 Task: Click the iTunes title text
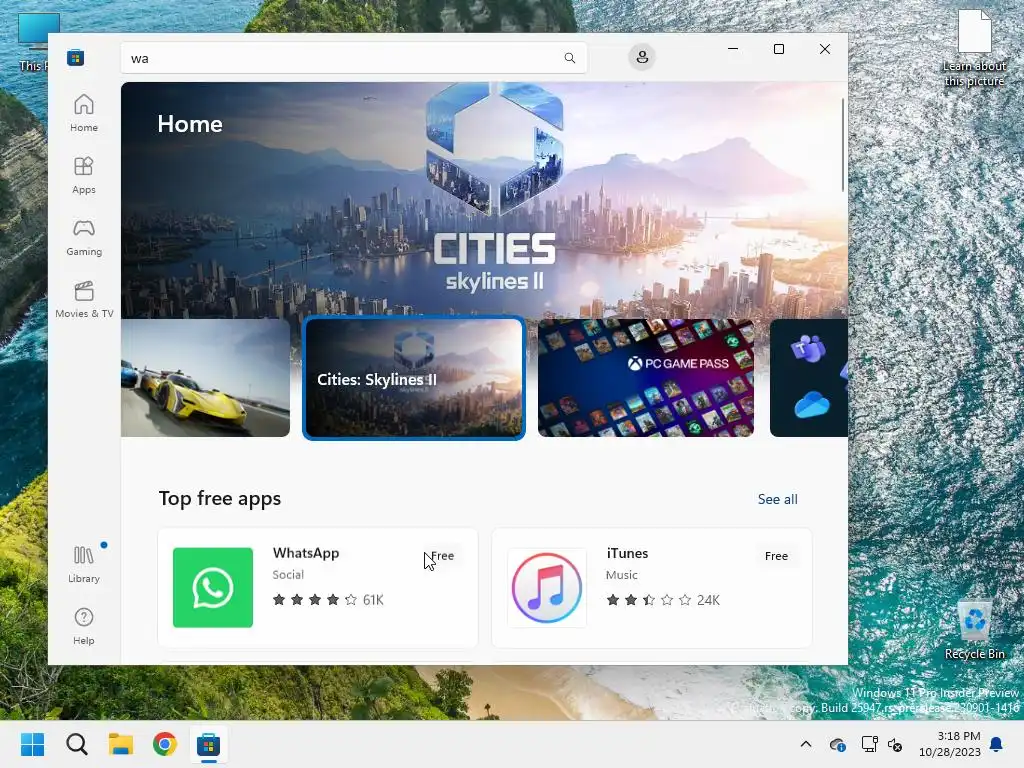point(627,553)
